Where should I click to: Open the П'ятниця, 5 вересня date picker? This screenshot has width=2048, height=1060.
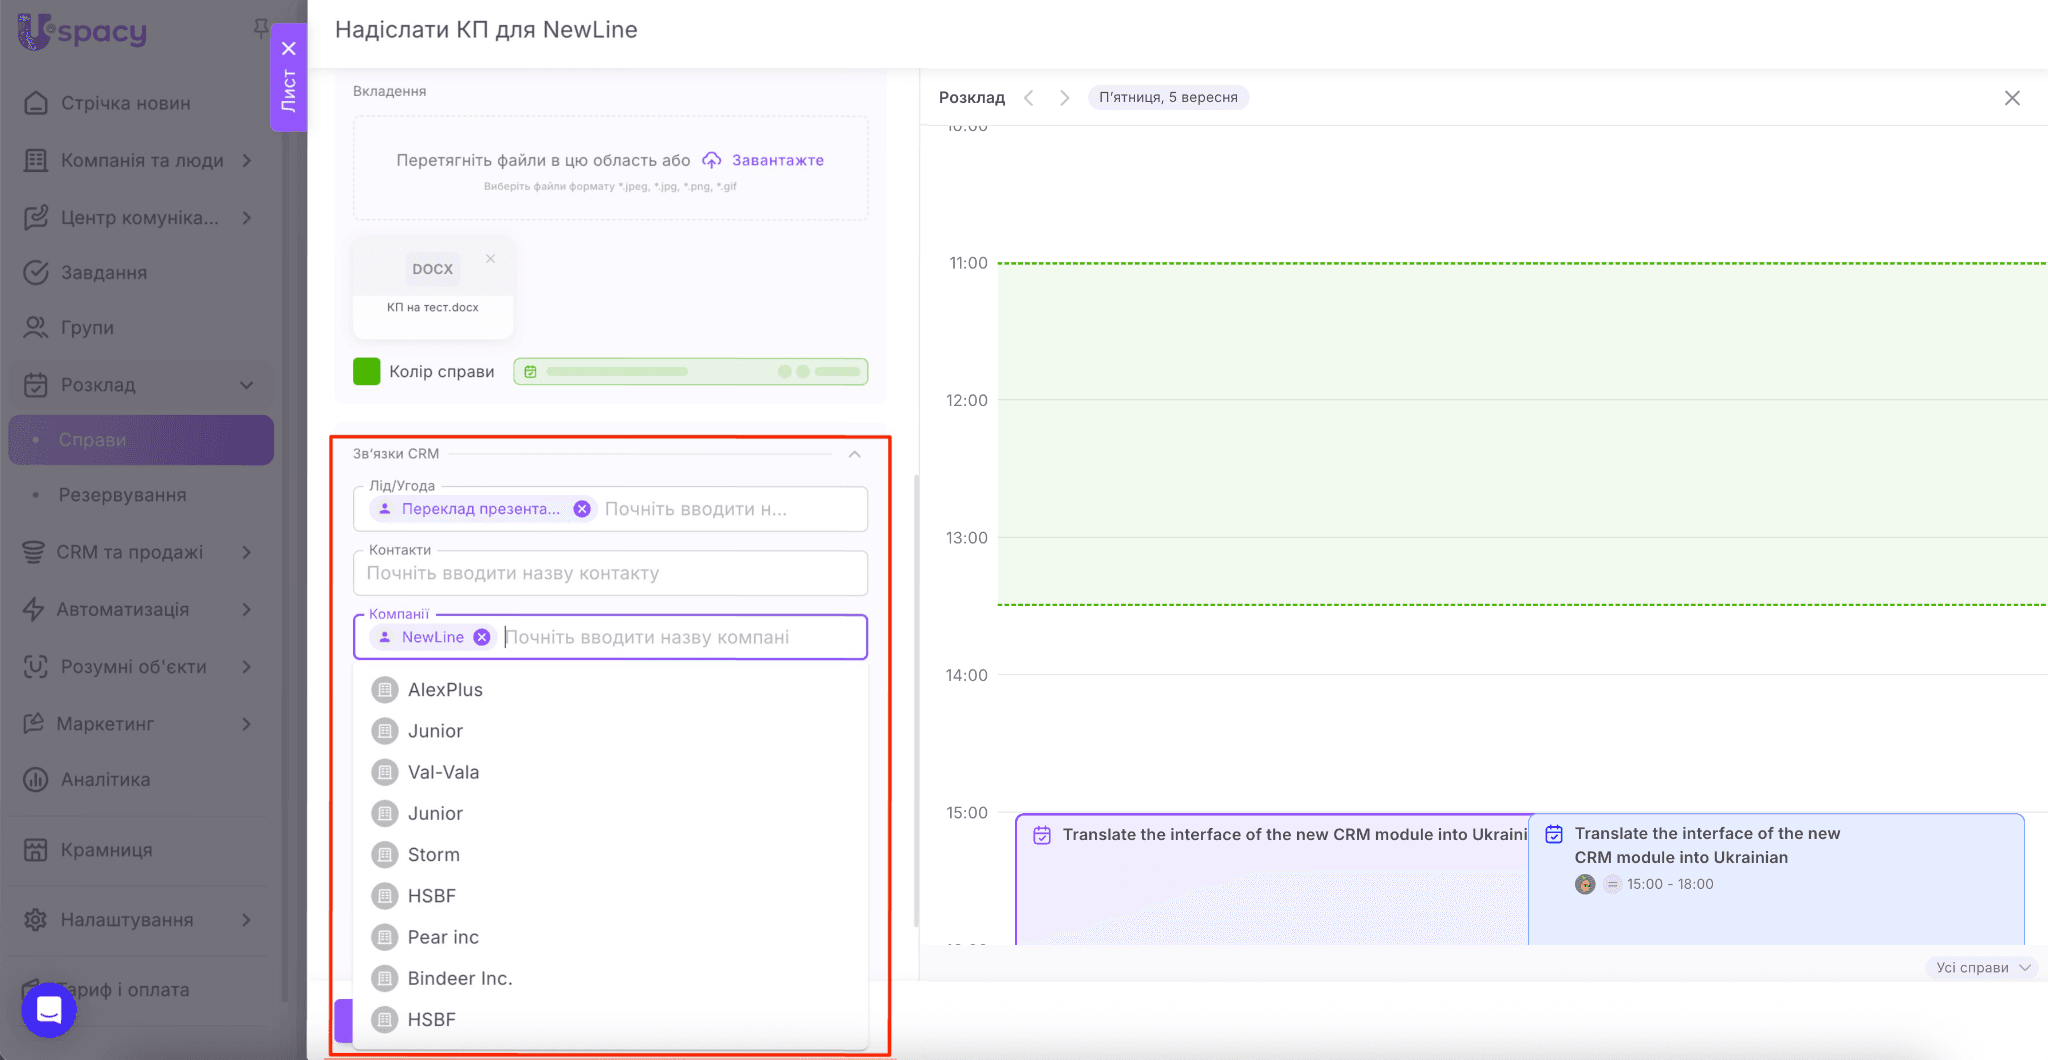coord(1168,98)
